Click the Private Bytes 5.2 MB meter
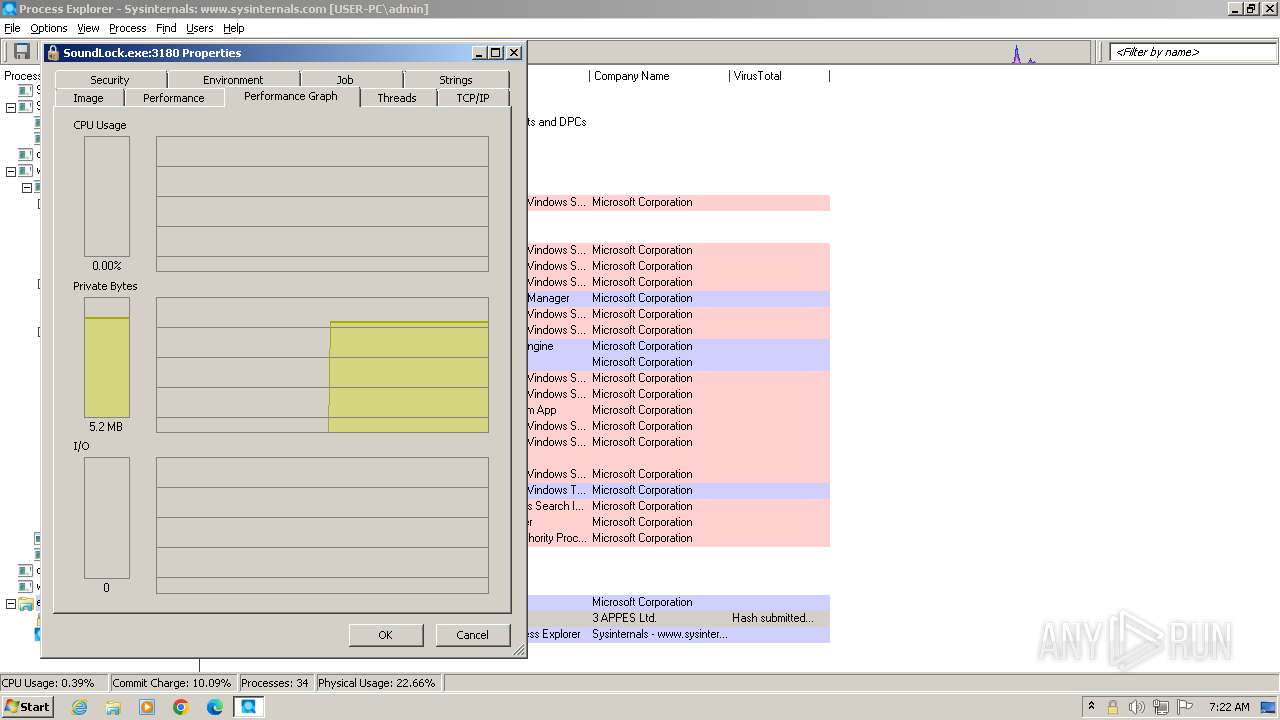 (107, 357)
